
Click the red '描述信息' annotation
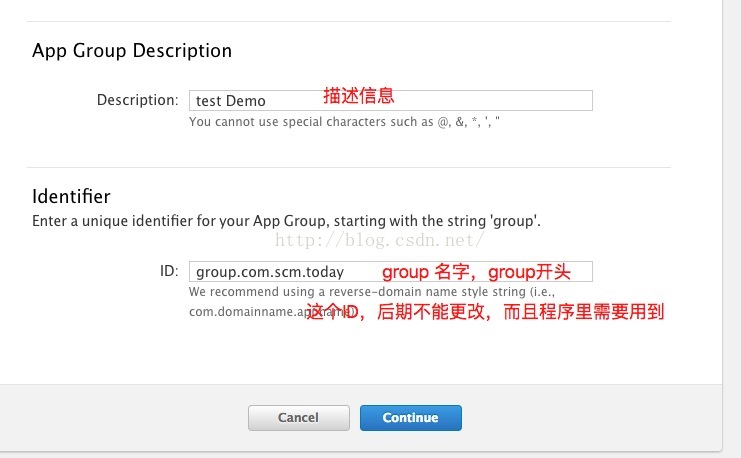click(359, 96)
